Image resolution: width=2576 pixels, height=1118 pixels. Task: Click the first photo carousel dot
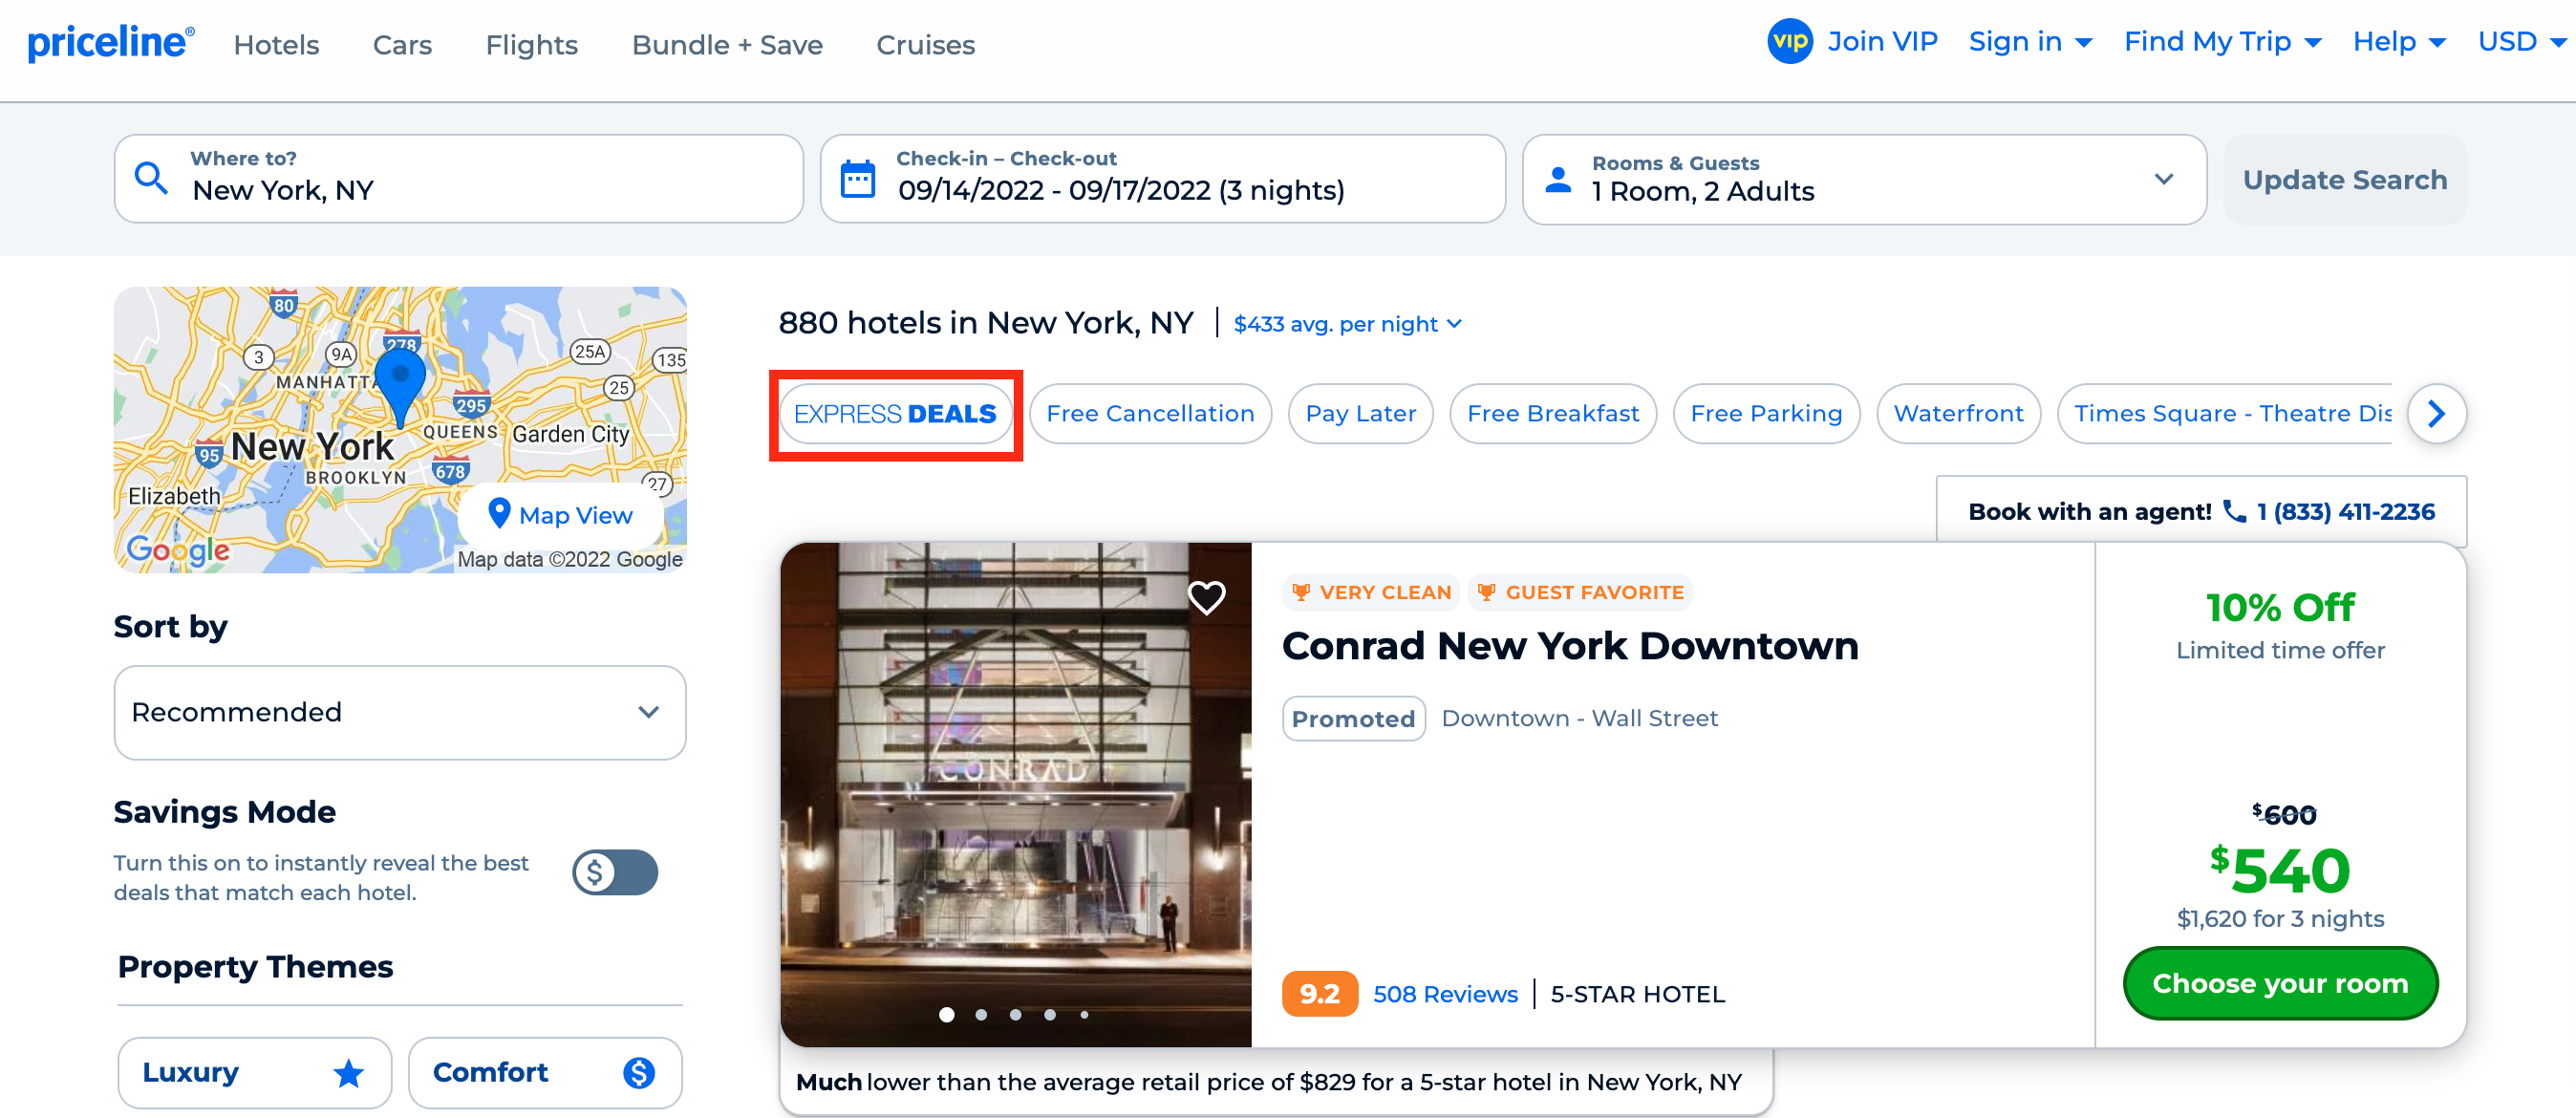click(x=946, y=1014)
